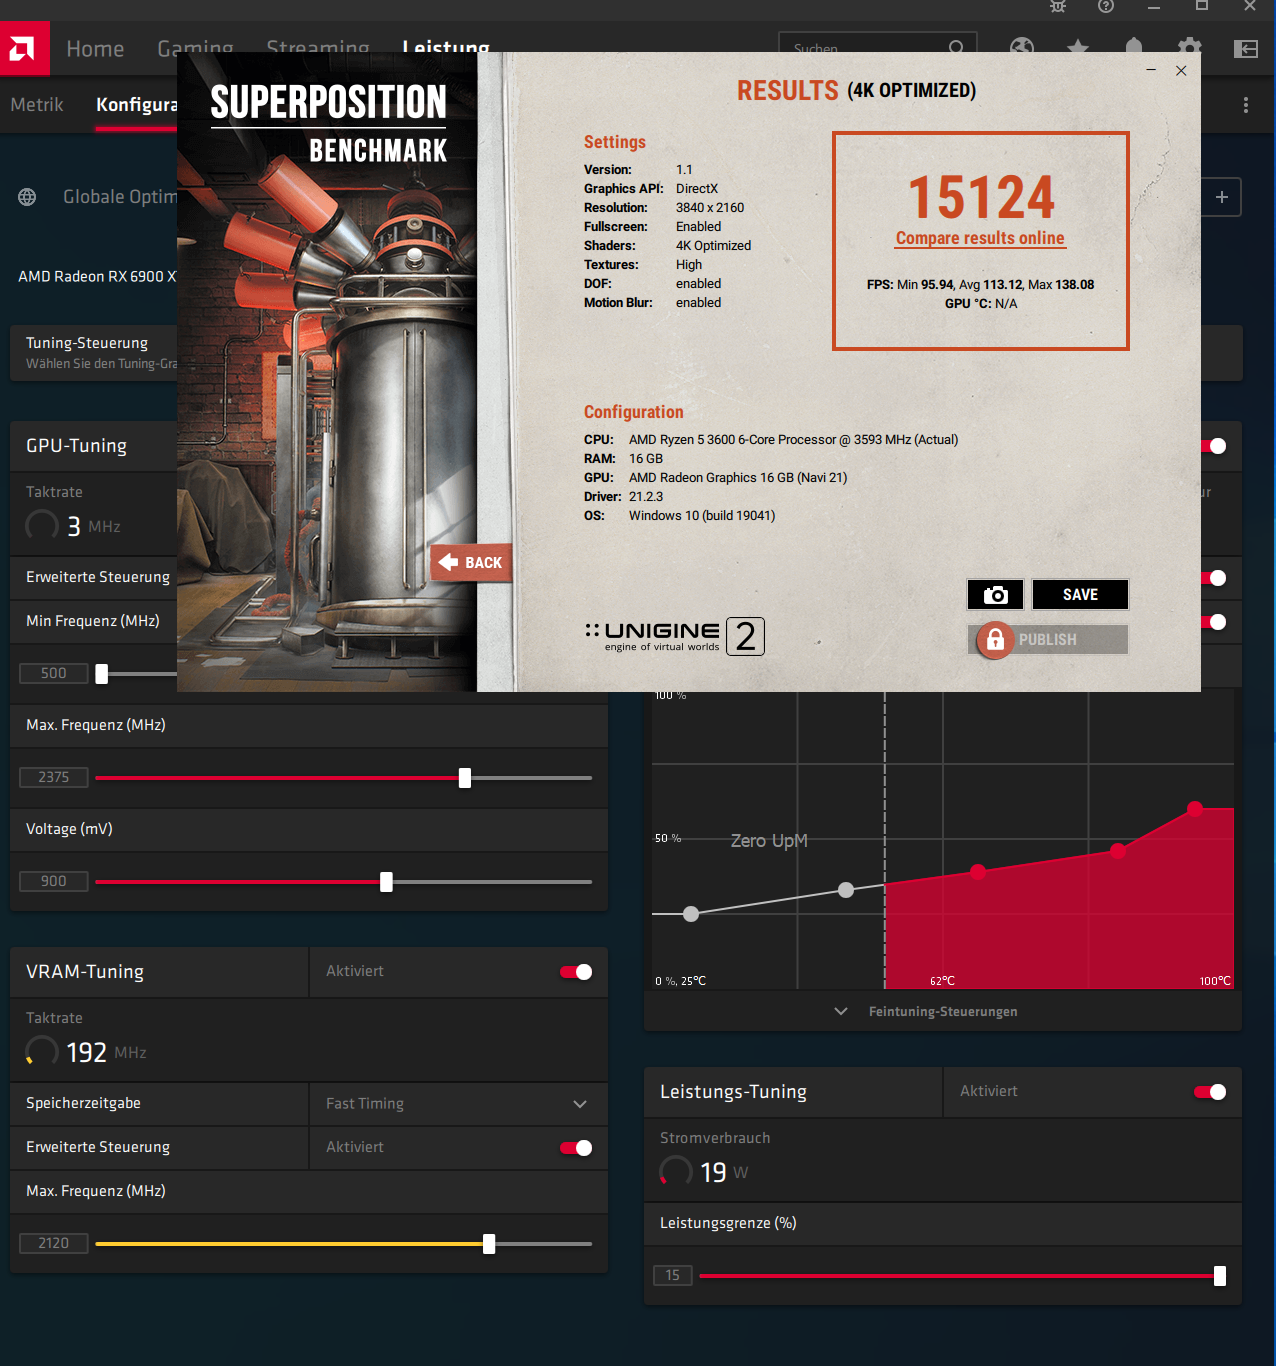Click the GPU-Tuning heading

76,446
